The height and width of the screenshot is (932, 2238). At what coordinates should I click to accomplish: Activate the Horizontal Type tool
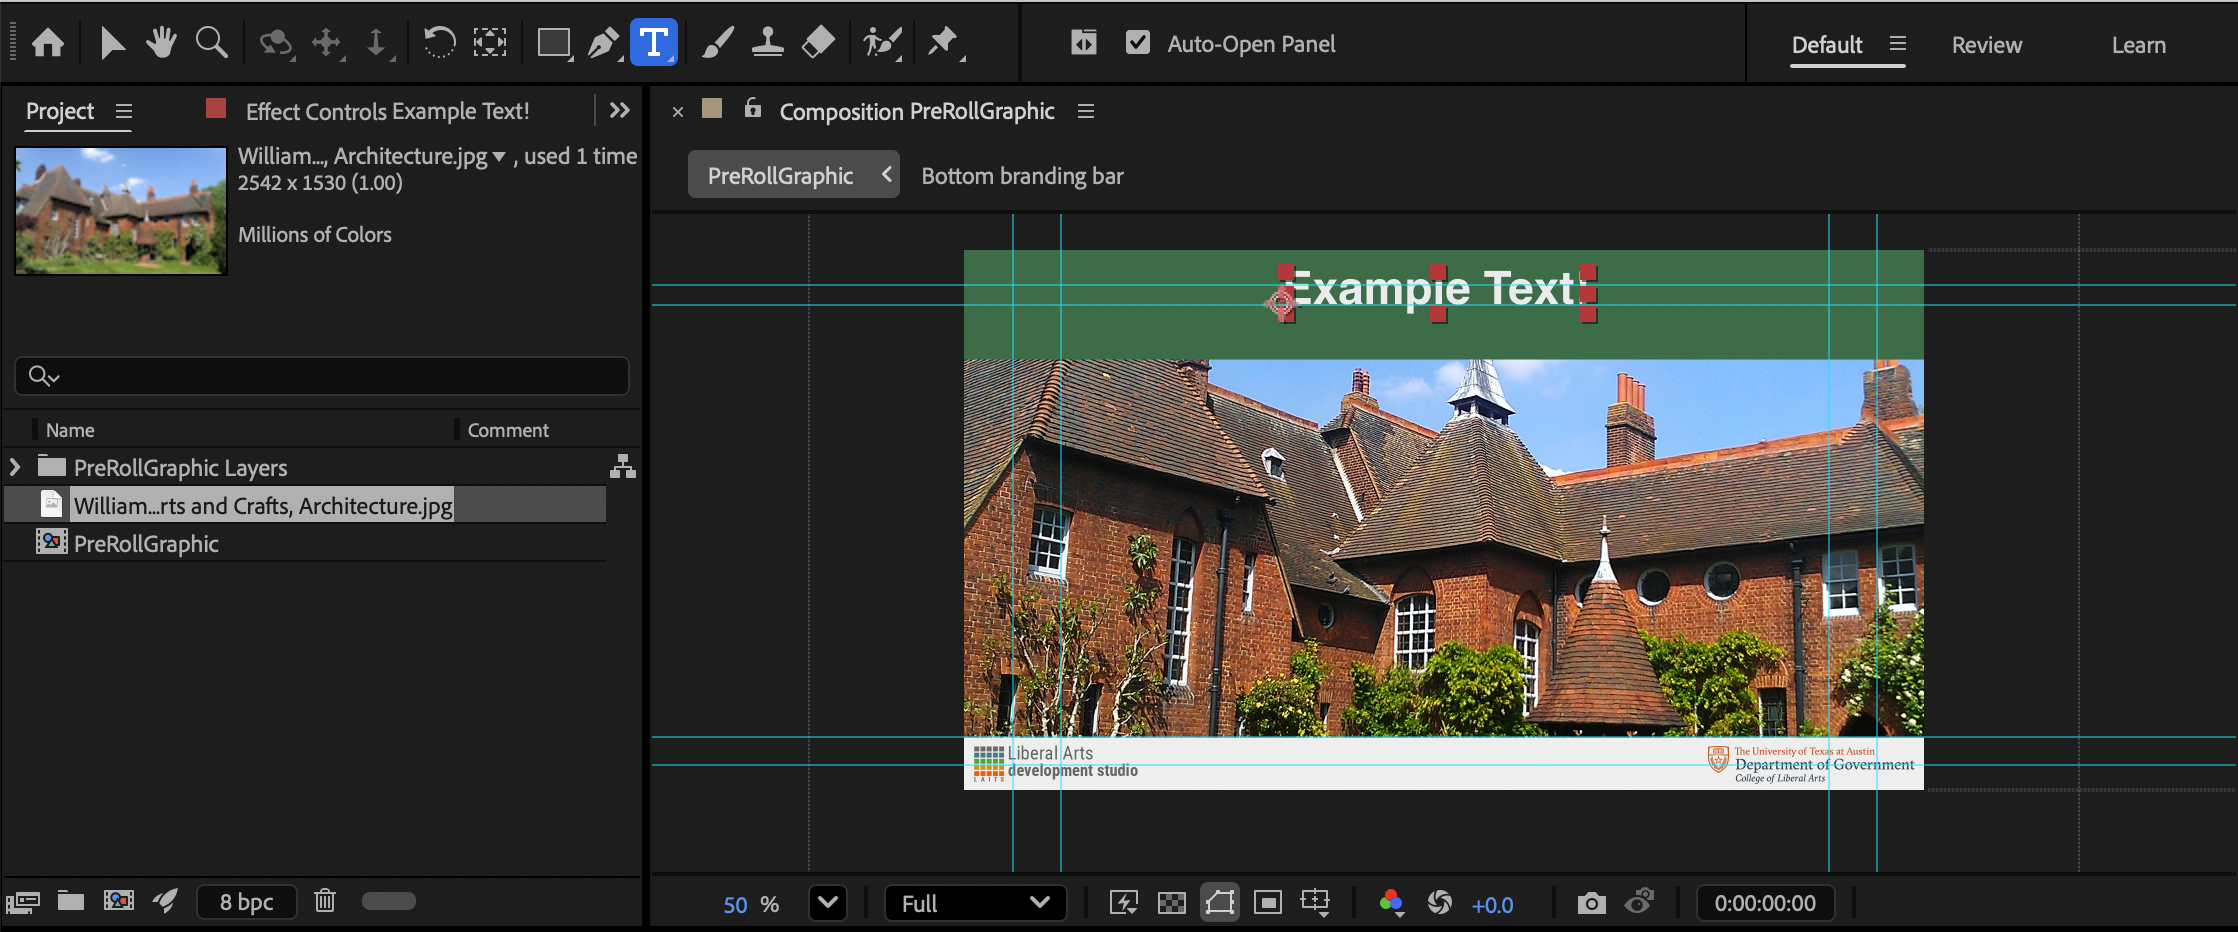[653, 43]
